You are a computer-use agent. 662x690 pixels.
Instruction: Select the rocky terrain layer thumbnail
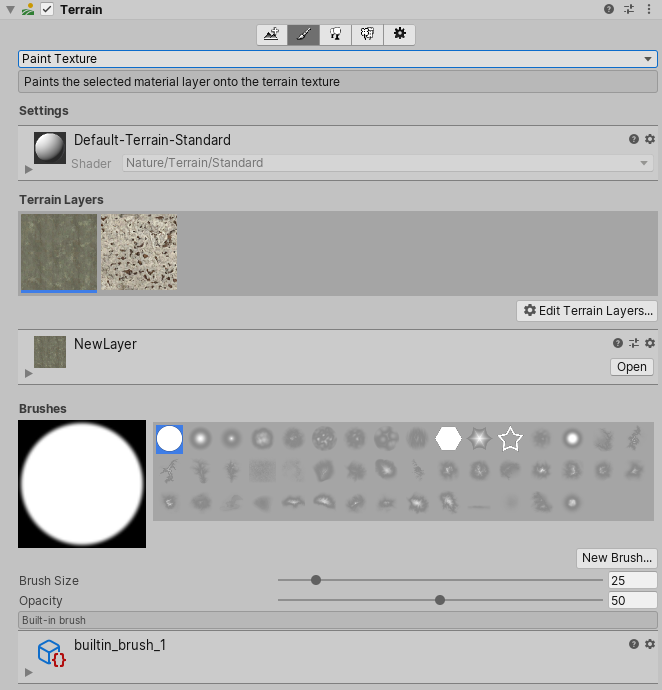point(139,252)
